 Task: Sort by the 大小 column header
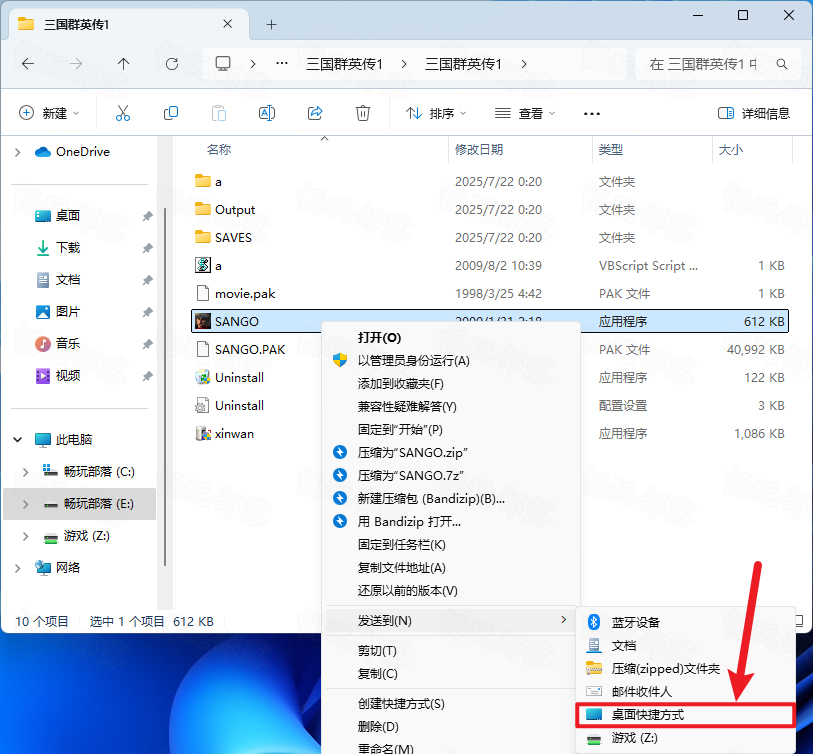(731, 150)
